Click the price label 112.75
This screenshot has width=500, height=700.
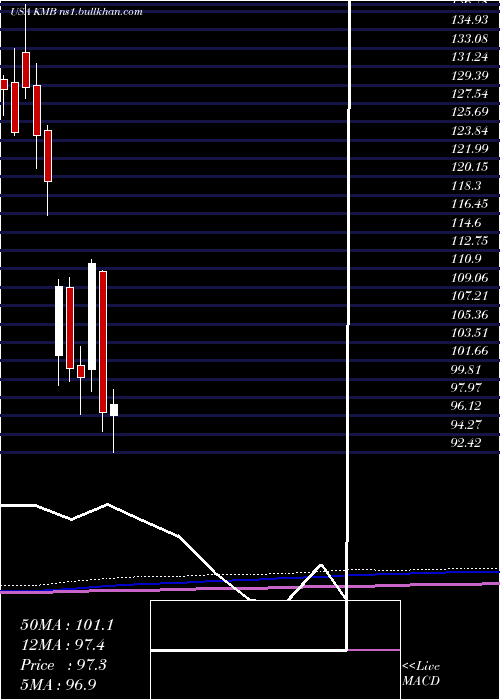[469, 241]
